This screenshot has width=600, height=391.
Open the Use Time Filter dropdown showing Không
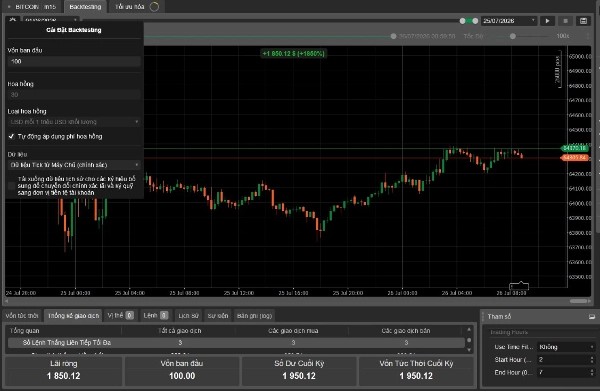point(566,347)
